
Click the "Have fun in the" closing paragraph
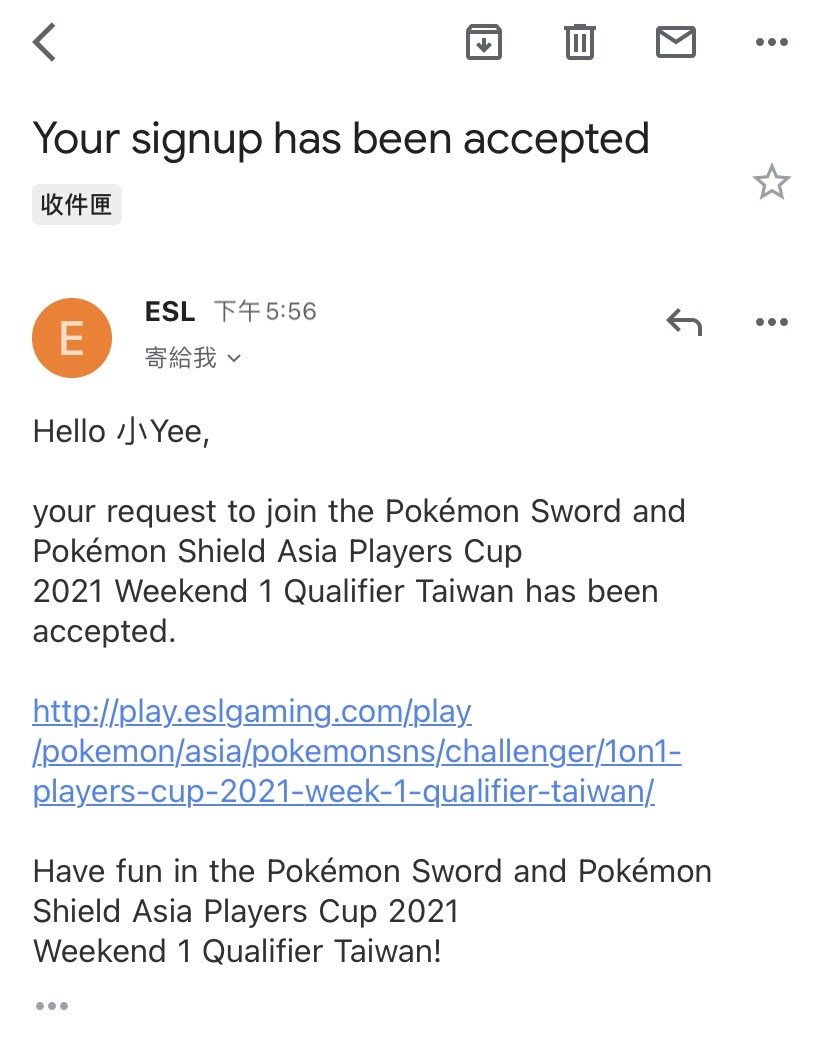[x=372, y=910]
